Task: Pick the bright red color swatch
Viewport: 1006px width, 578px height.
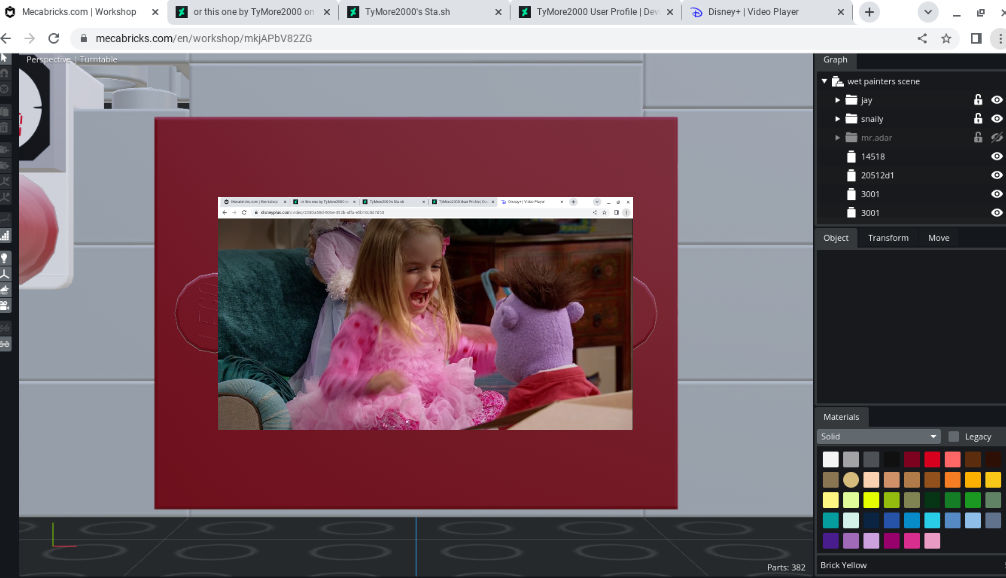Action: pyautogui.click(x=932, y=459)
